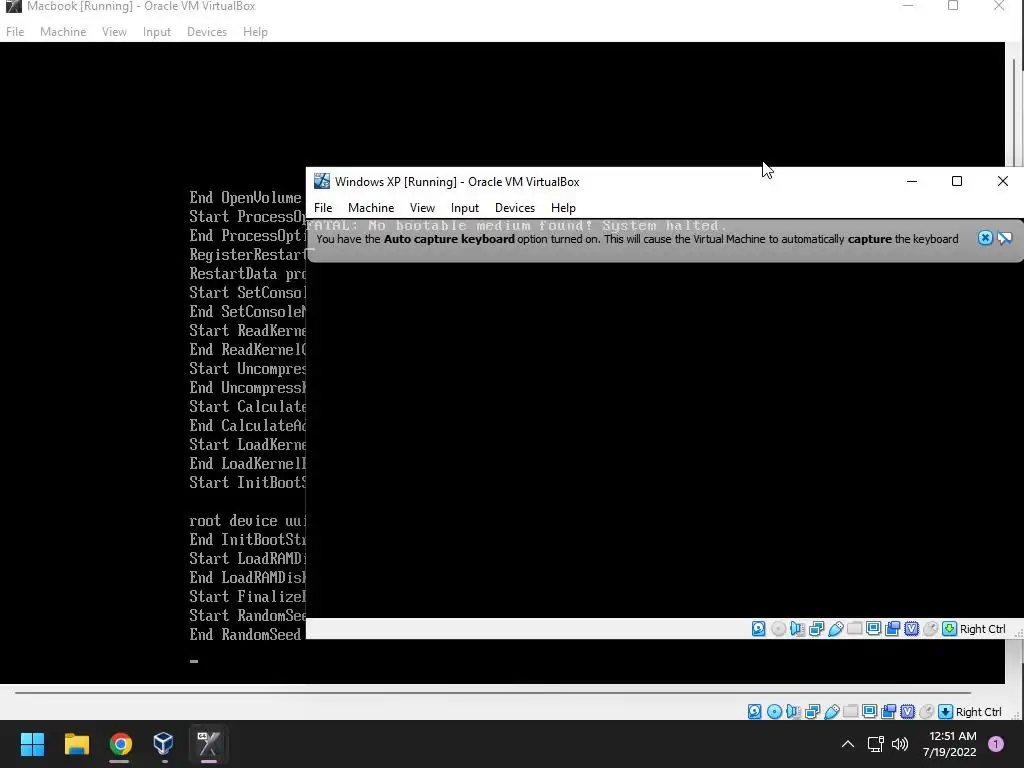Open File menu in Windows XP window
The image size is (1024, 768).
click(323, 208)
